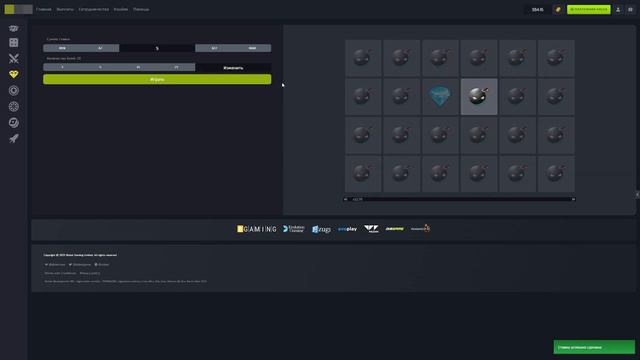Click the bet amount field showing 5
Image resolution: width=640 pixels, height=360 pixels.
(x=157, y=48)
